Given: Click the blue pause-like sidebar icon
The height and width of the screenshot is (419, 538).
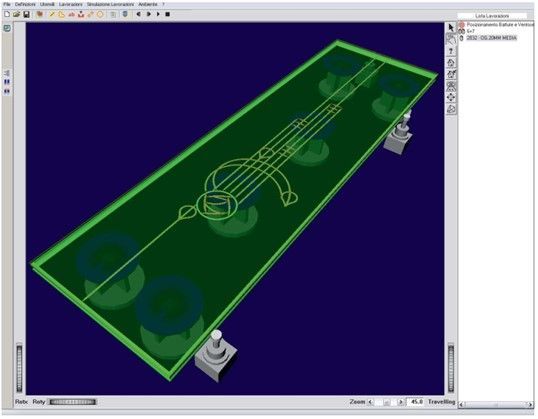Looking at the screenshot, I should pyautogui.click(x=7, y=82).
